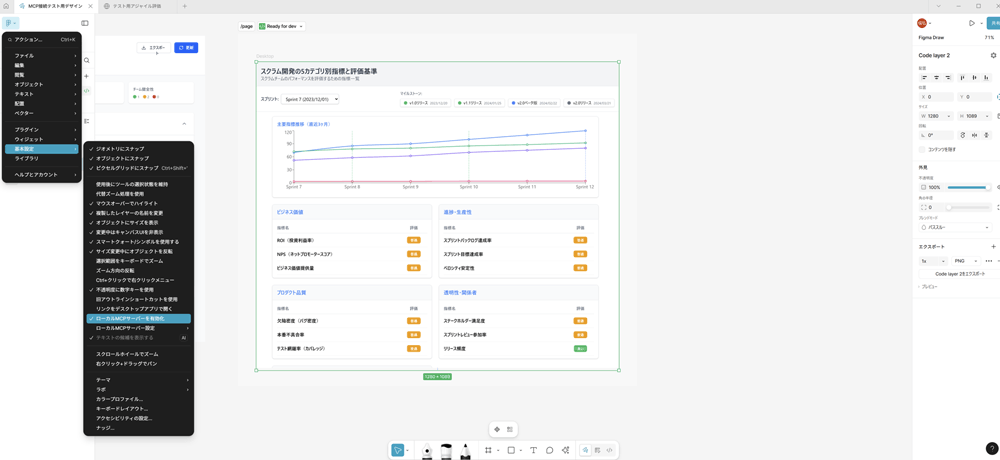Select the Rectangle shape tool
The width and height of the screenshot is (1000, 460).
pos(511,450)
